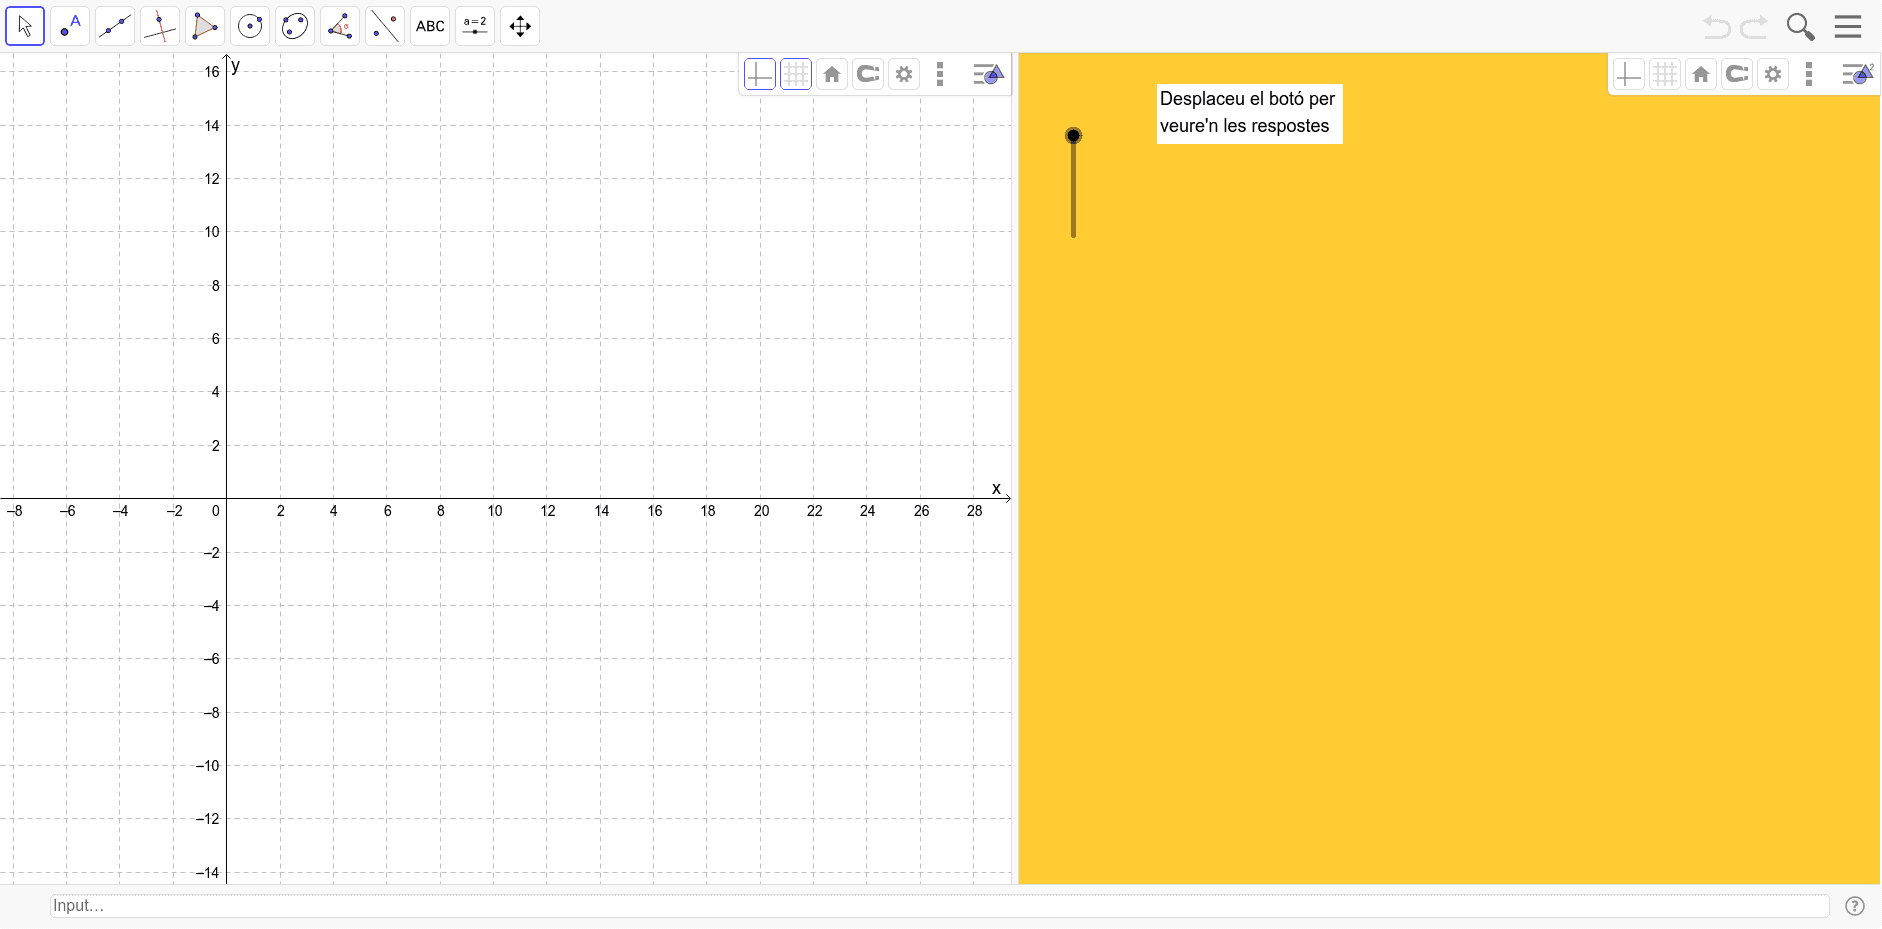Screen dimensions: 1882x929
Task: Toggle grid in right yellow view
Action: (x=1665, y=74)
